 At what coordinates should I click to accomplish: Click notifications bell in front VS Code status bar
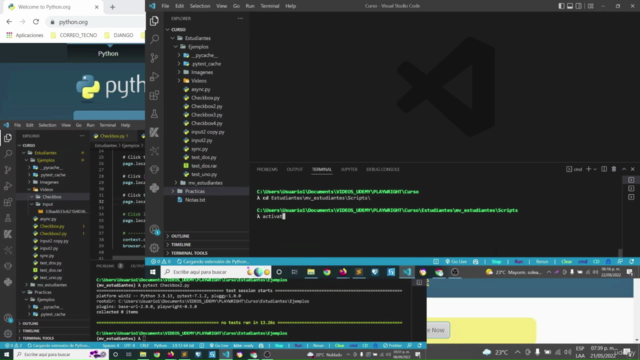coord(632,262)
